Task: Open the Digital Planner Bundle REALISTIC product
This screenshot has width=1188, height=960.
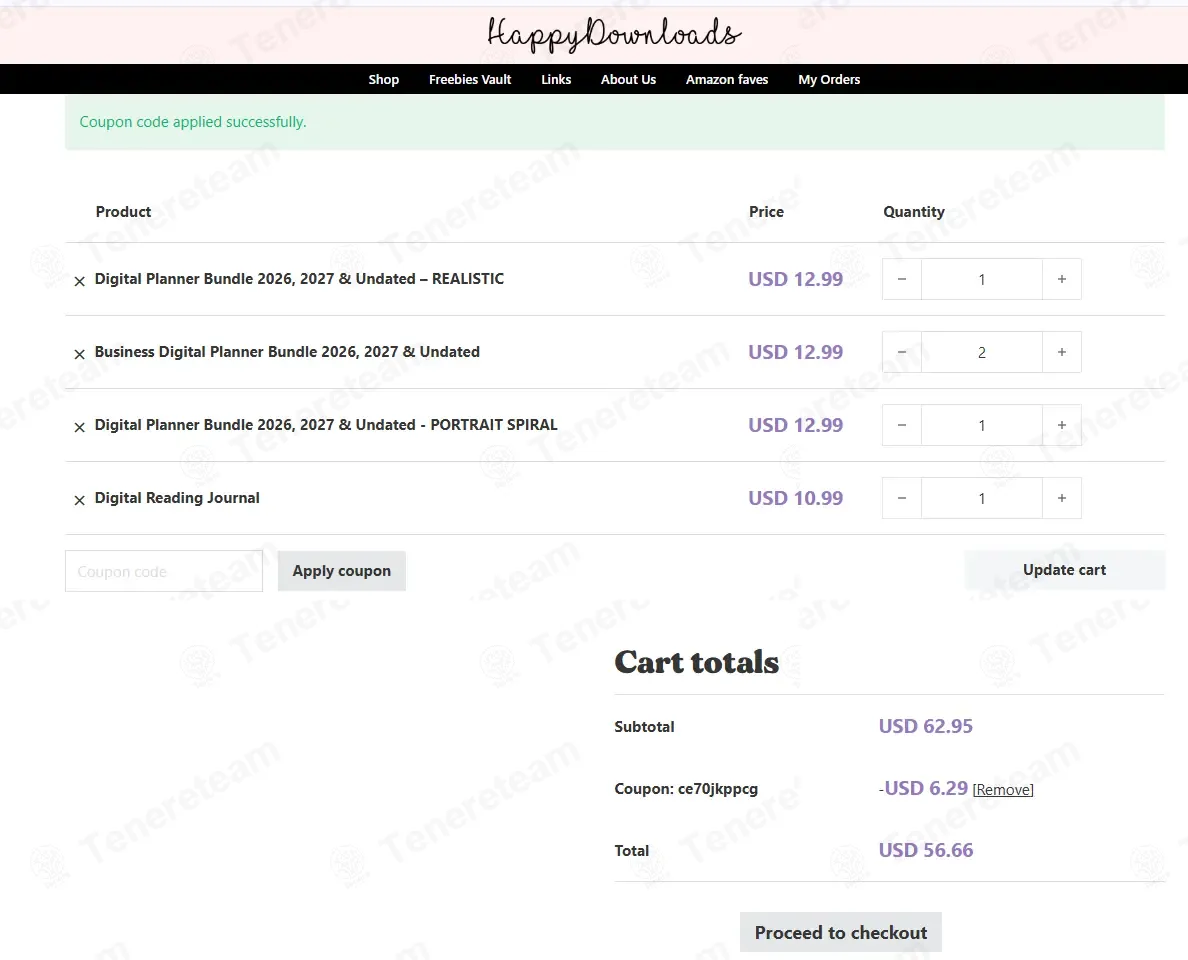Action: 299,279
